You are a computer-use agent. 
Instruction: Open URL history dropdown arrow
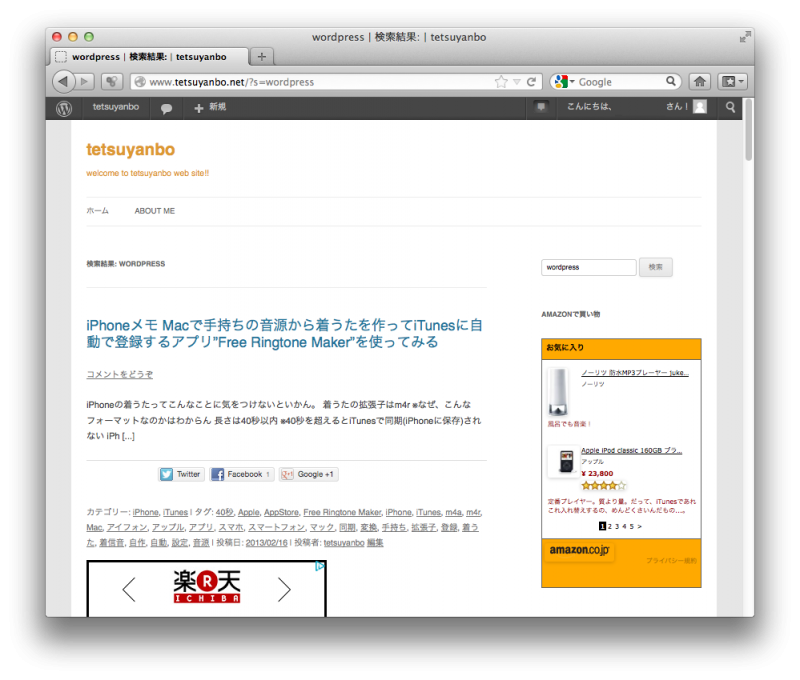pos(517,82)
